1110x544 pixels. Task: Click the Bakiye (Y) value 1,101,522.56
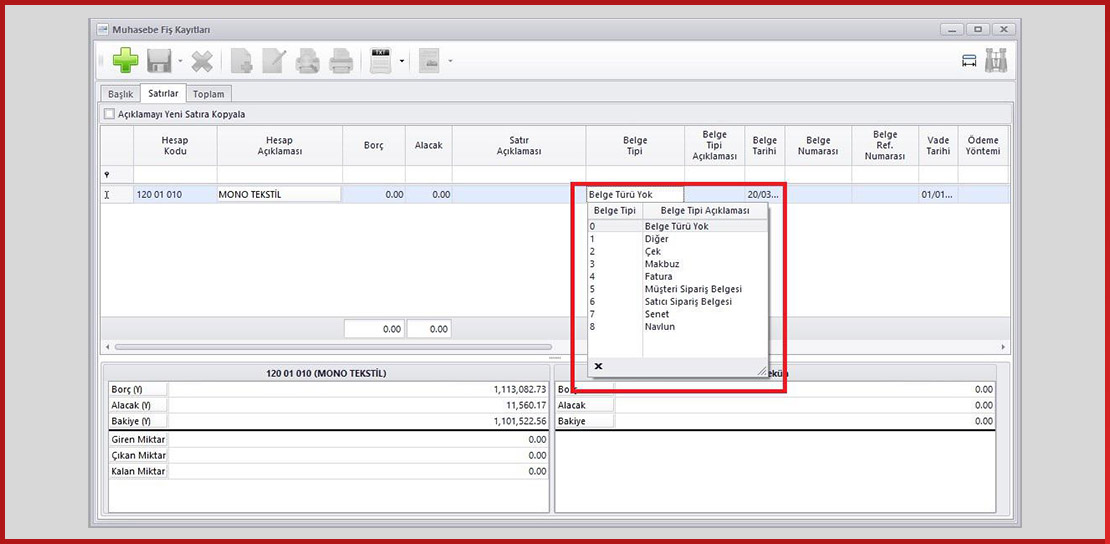520,421
